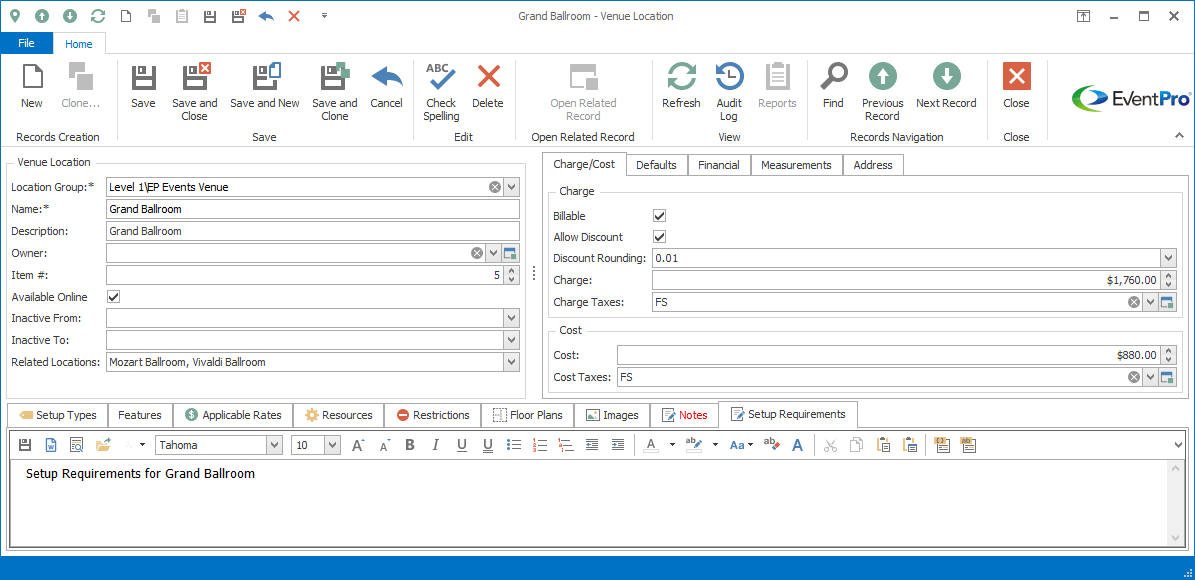Image resolution: width=1195 pixels, height=580 pixels.
Task: Click quick access up-arrow previous record icon
Action: (42, 15)
